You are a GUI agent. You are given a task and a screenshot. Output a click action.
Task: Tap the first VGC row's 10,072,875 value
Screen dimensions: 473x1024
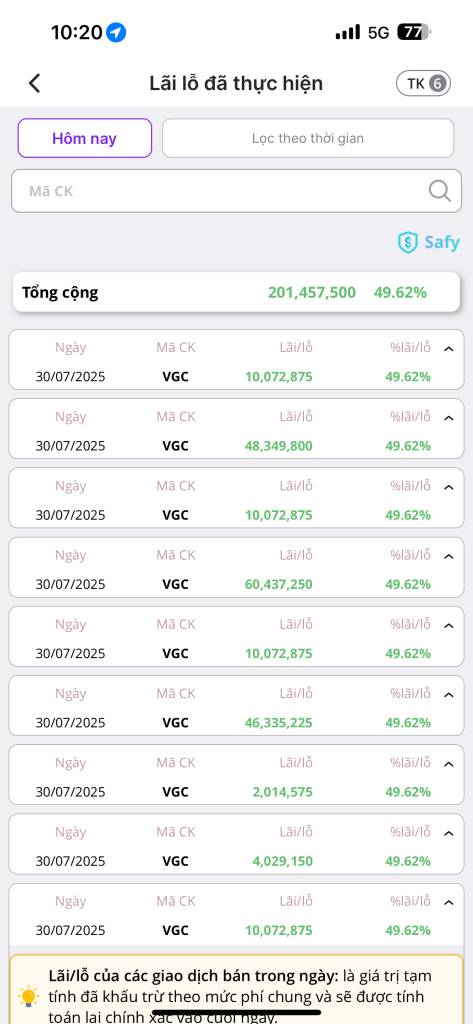point(279,377)
